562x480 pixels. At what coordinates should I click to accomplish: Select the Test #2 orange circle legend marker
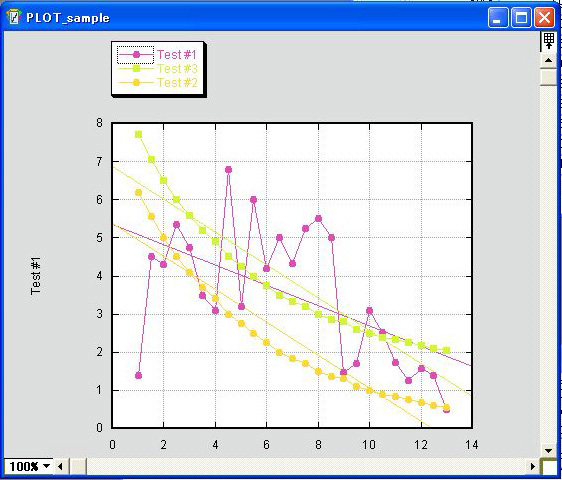(136, 83)
